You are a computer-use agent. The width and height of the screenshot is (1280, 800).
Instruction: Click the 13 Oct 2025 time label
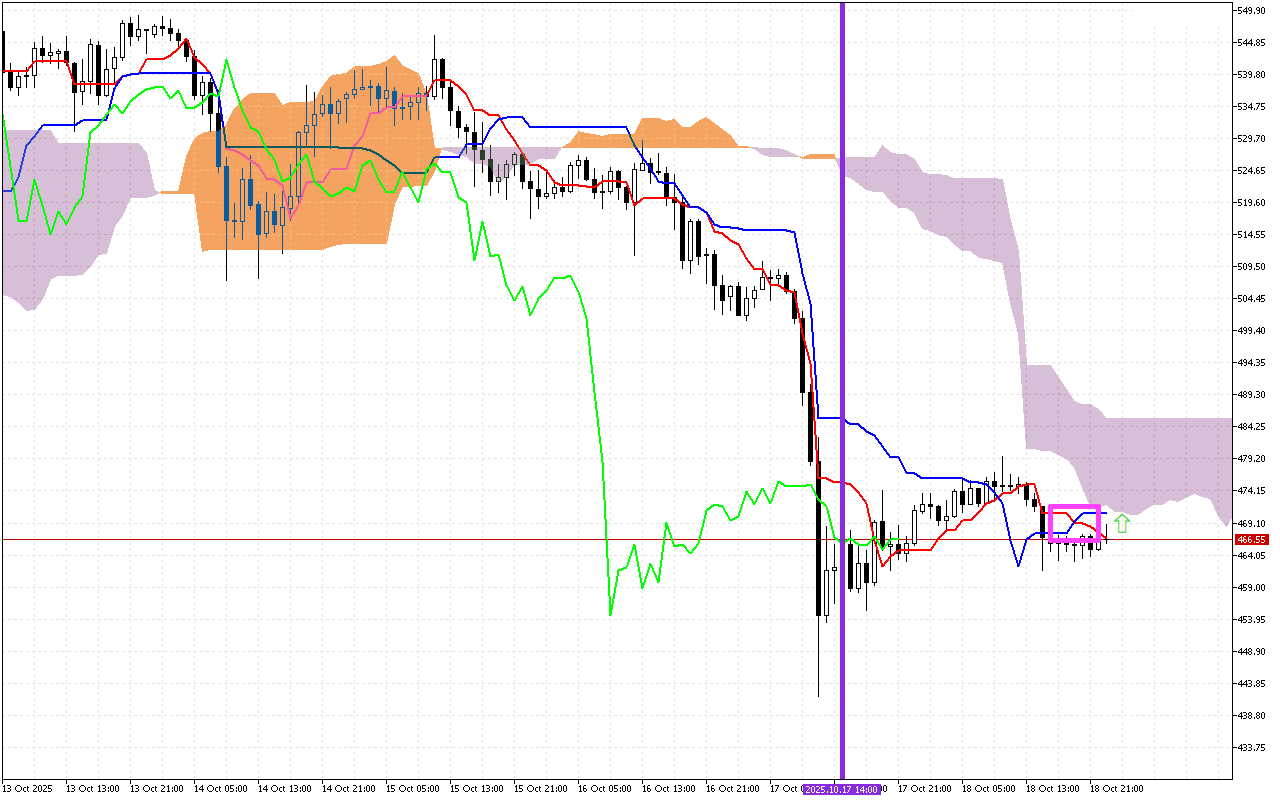coord(26,789)
